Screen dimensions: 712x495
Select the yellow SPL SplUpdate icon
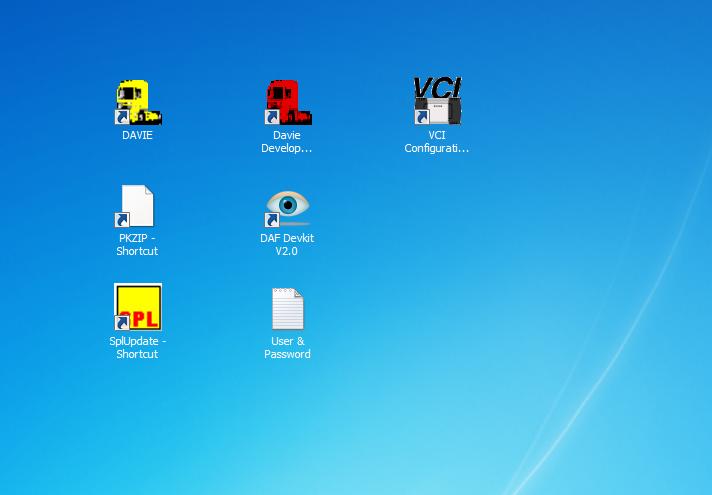pos(138,307)
